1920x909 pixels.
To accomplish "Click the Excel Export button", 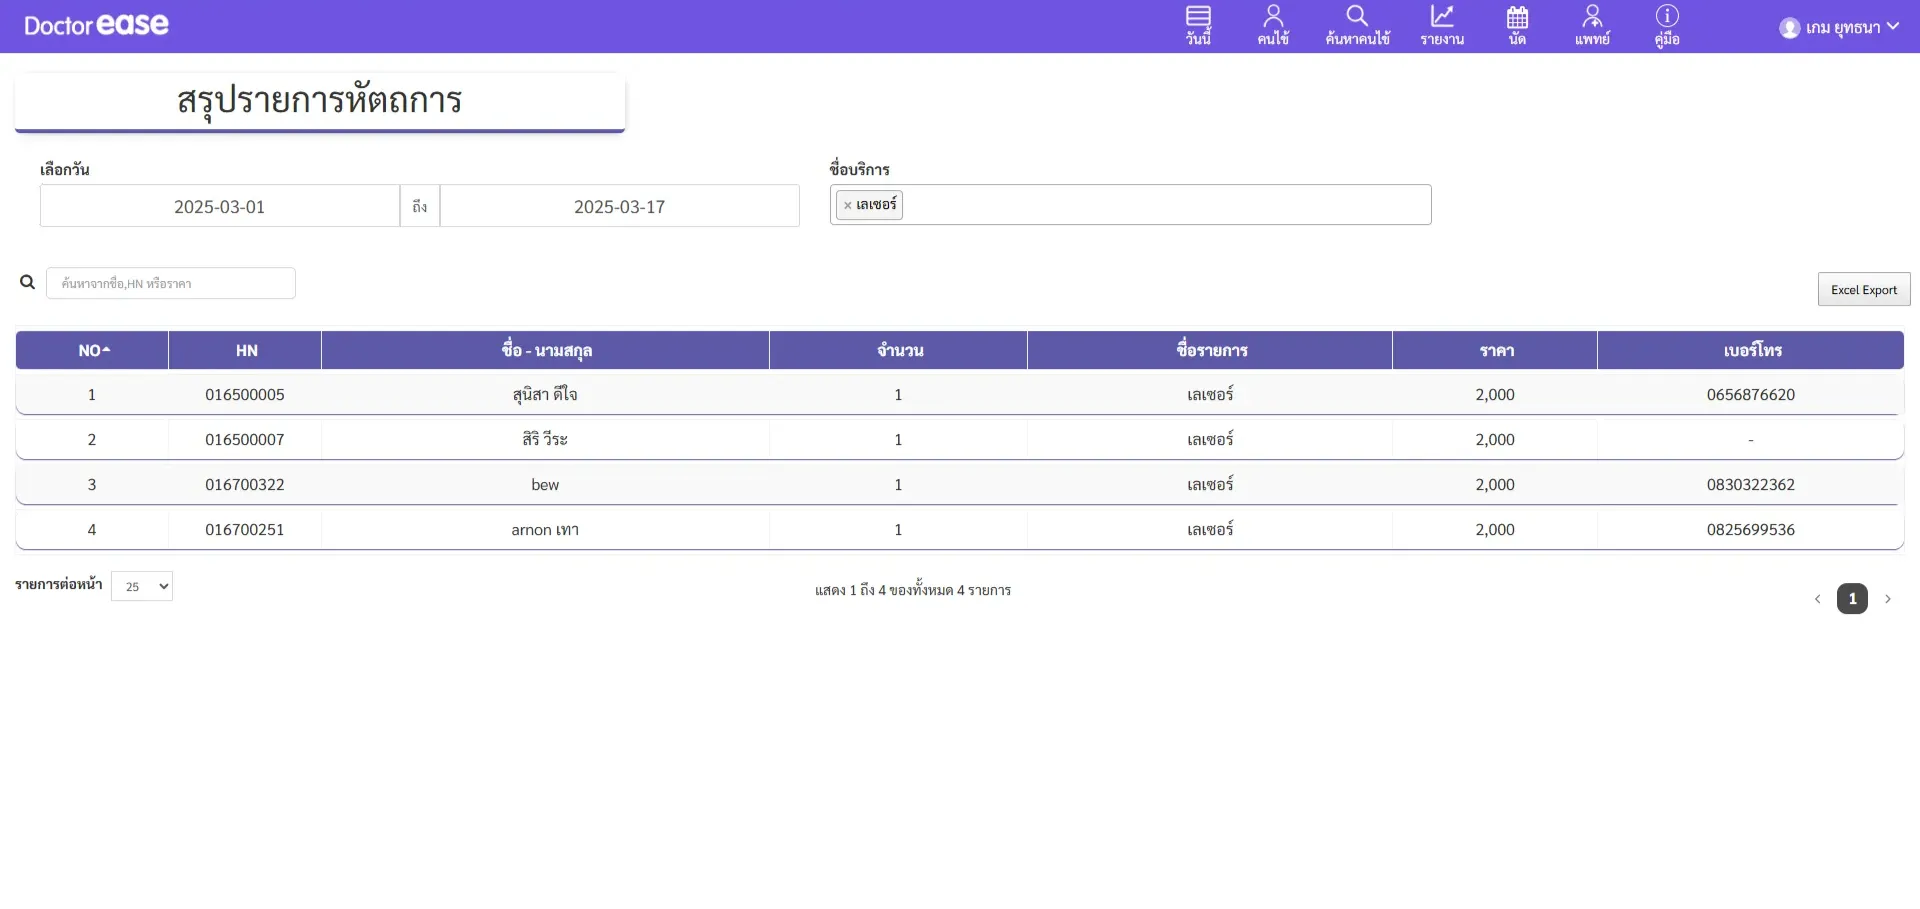I will click(1863, 290).
